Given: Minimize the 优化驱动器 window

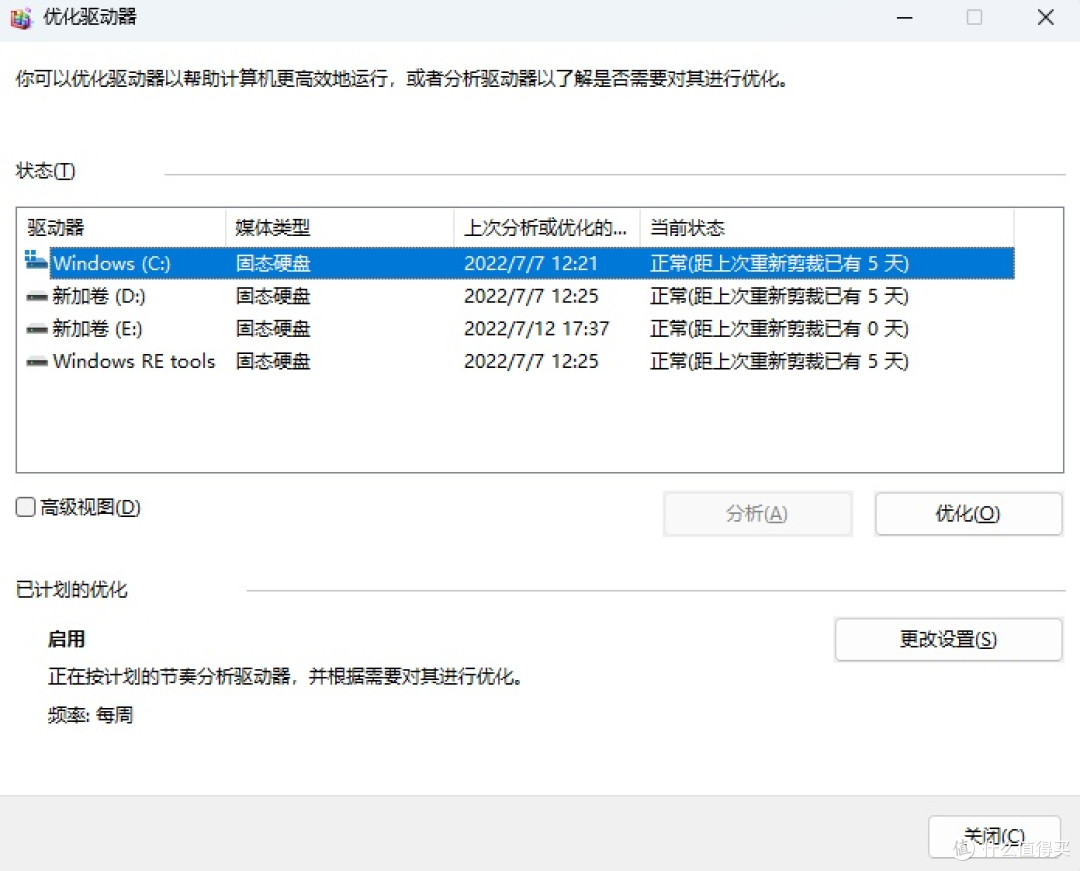Looking at the screenshot, I should pyautogui.click(x=904, y=18).
